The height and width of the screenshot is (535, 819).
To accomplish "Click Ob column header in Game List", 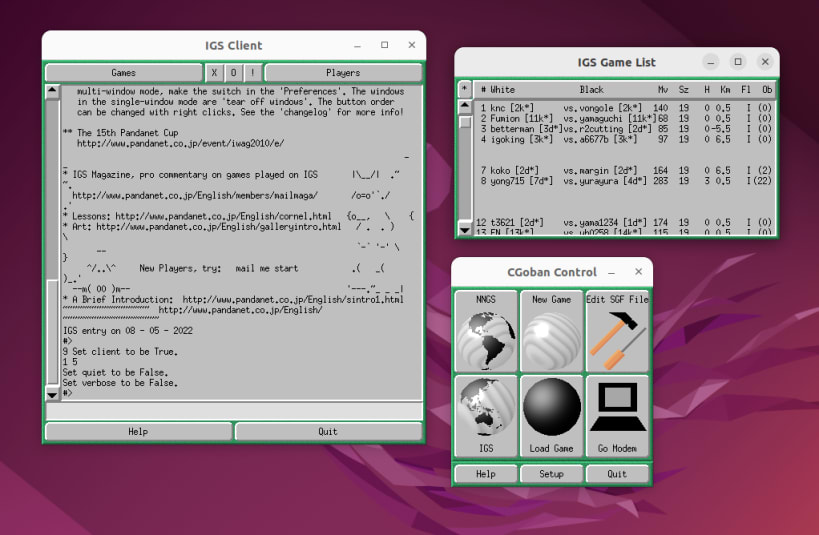I will point(767,90).
